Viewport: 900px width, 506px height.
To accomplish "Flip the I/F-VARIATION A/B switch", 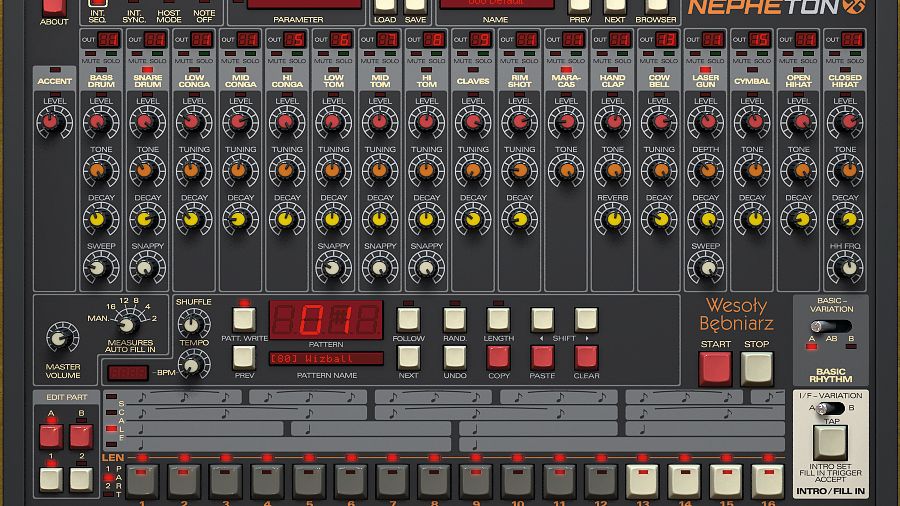I will [831, 408].
